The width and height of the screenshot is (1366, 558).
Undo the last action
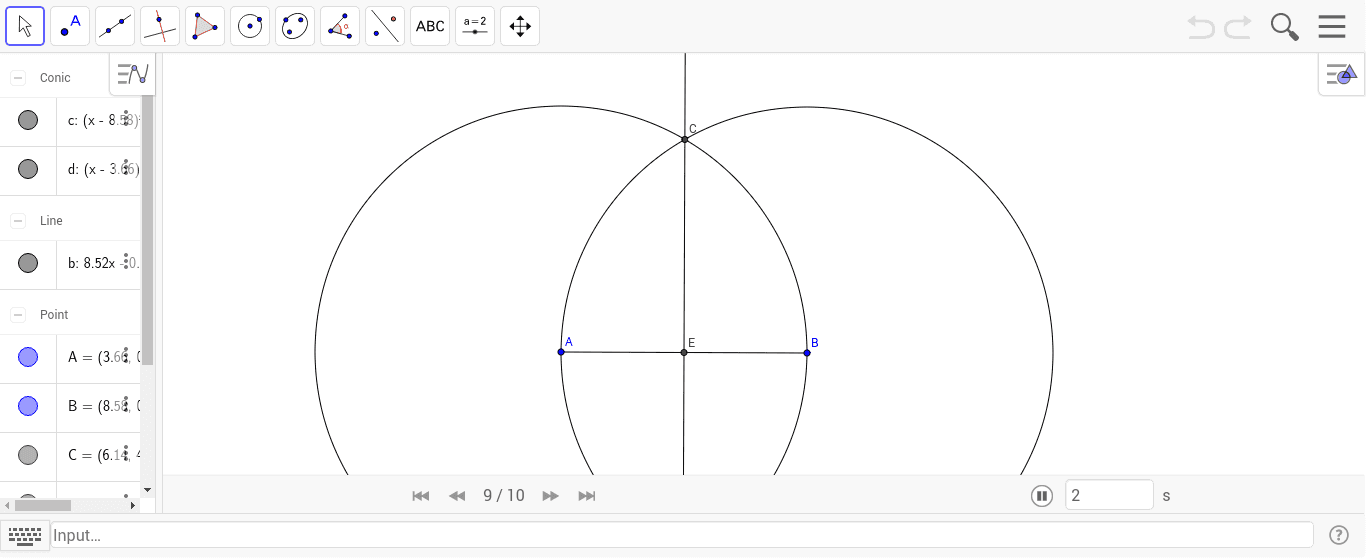pyautogui.click(x=1201, y=27)
